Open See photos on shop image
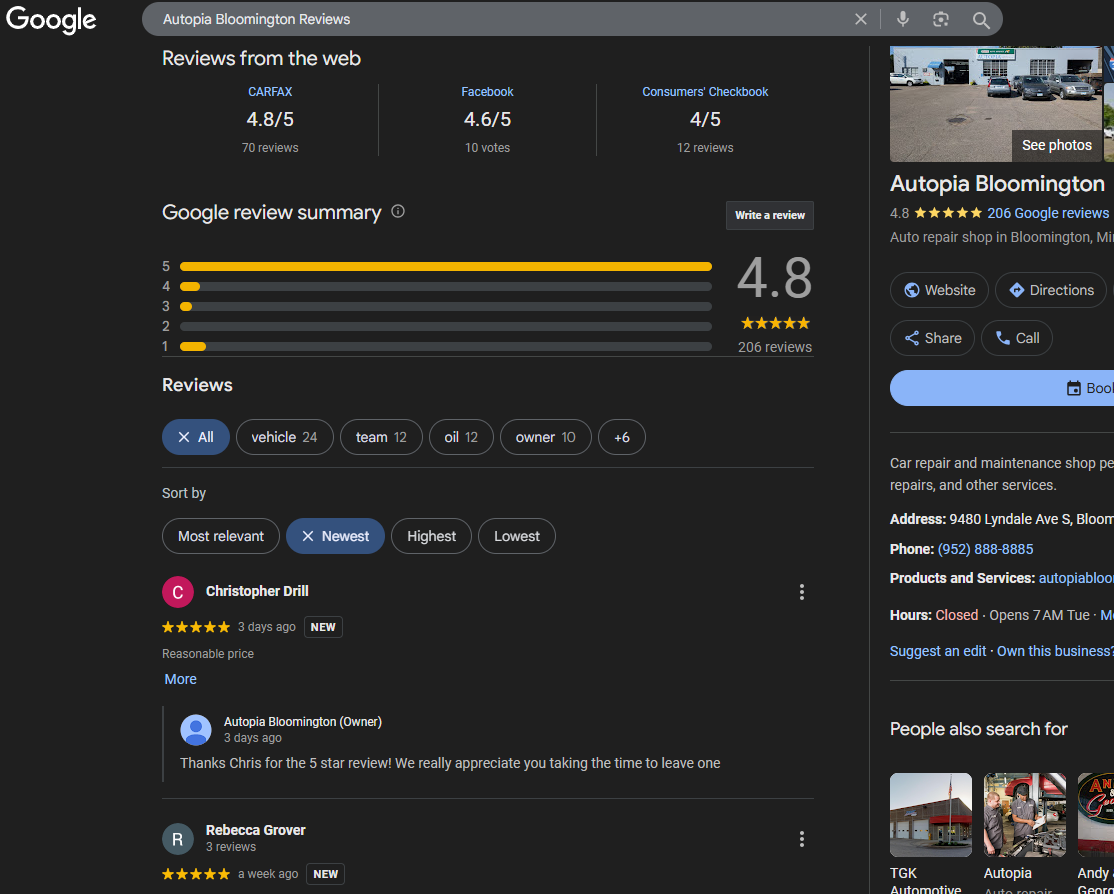1114x894 pixels. [1056, 145]
